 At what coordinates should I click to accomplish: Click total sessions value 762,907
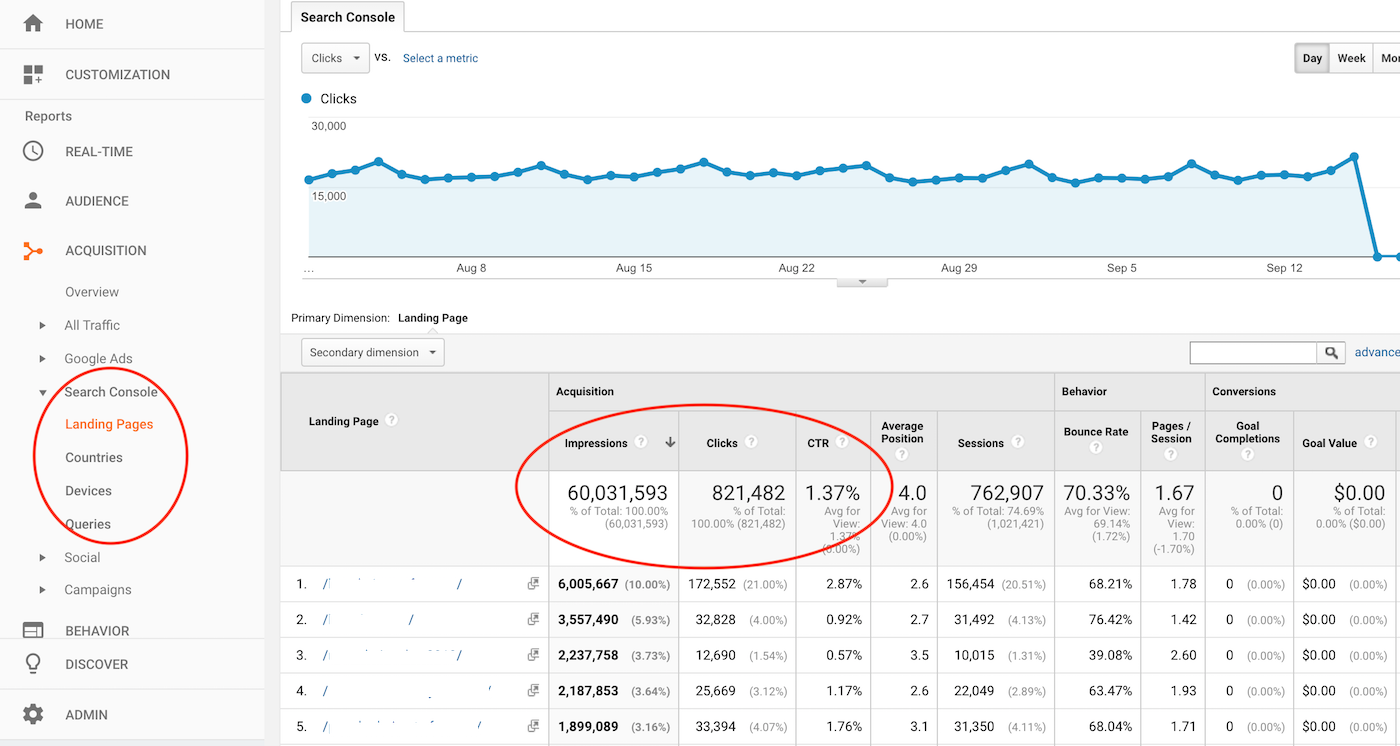[x=1006, y=493]
